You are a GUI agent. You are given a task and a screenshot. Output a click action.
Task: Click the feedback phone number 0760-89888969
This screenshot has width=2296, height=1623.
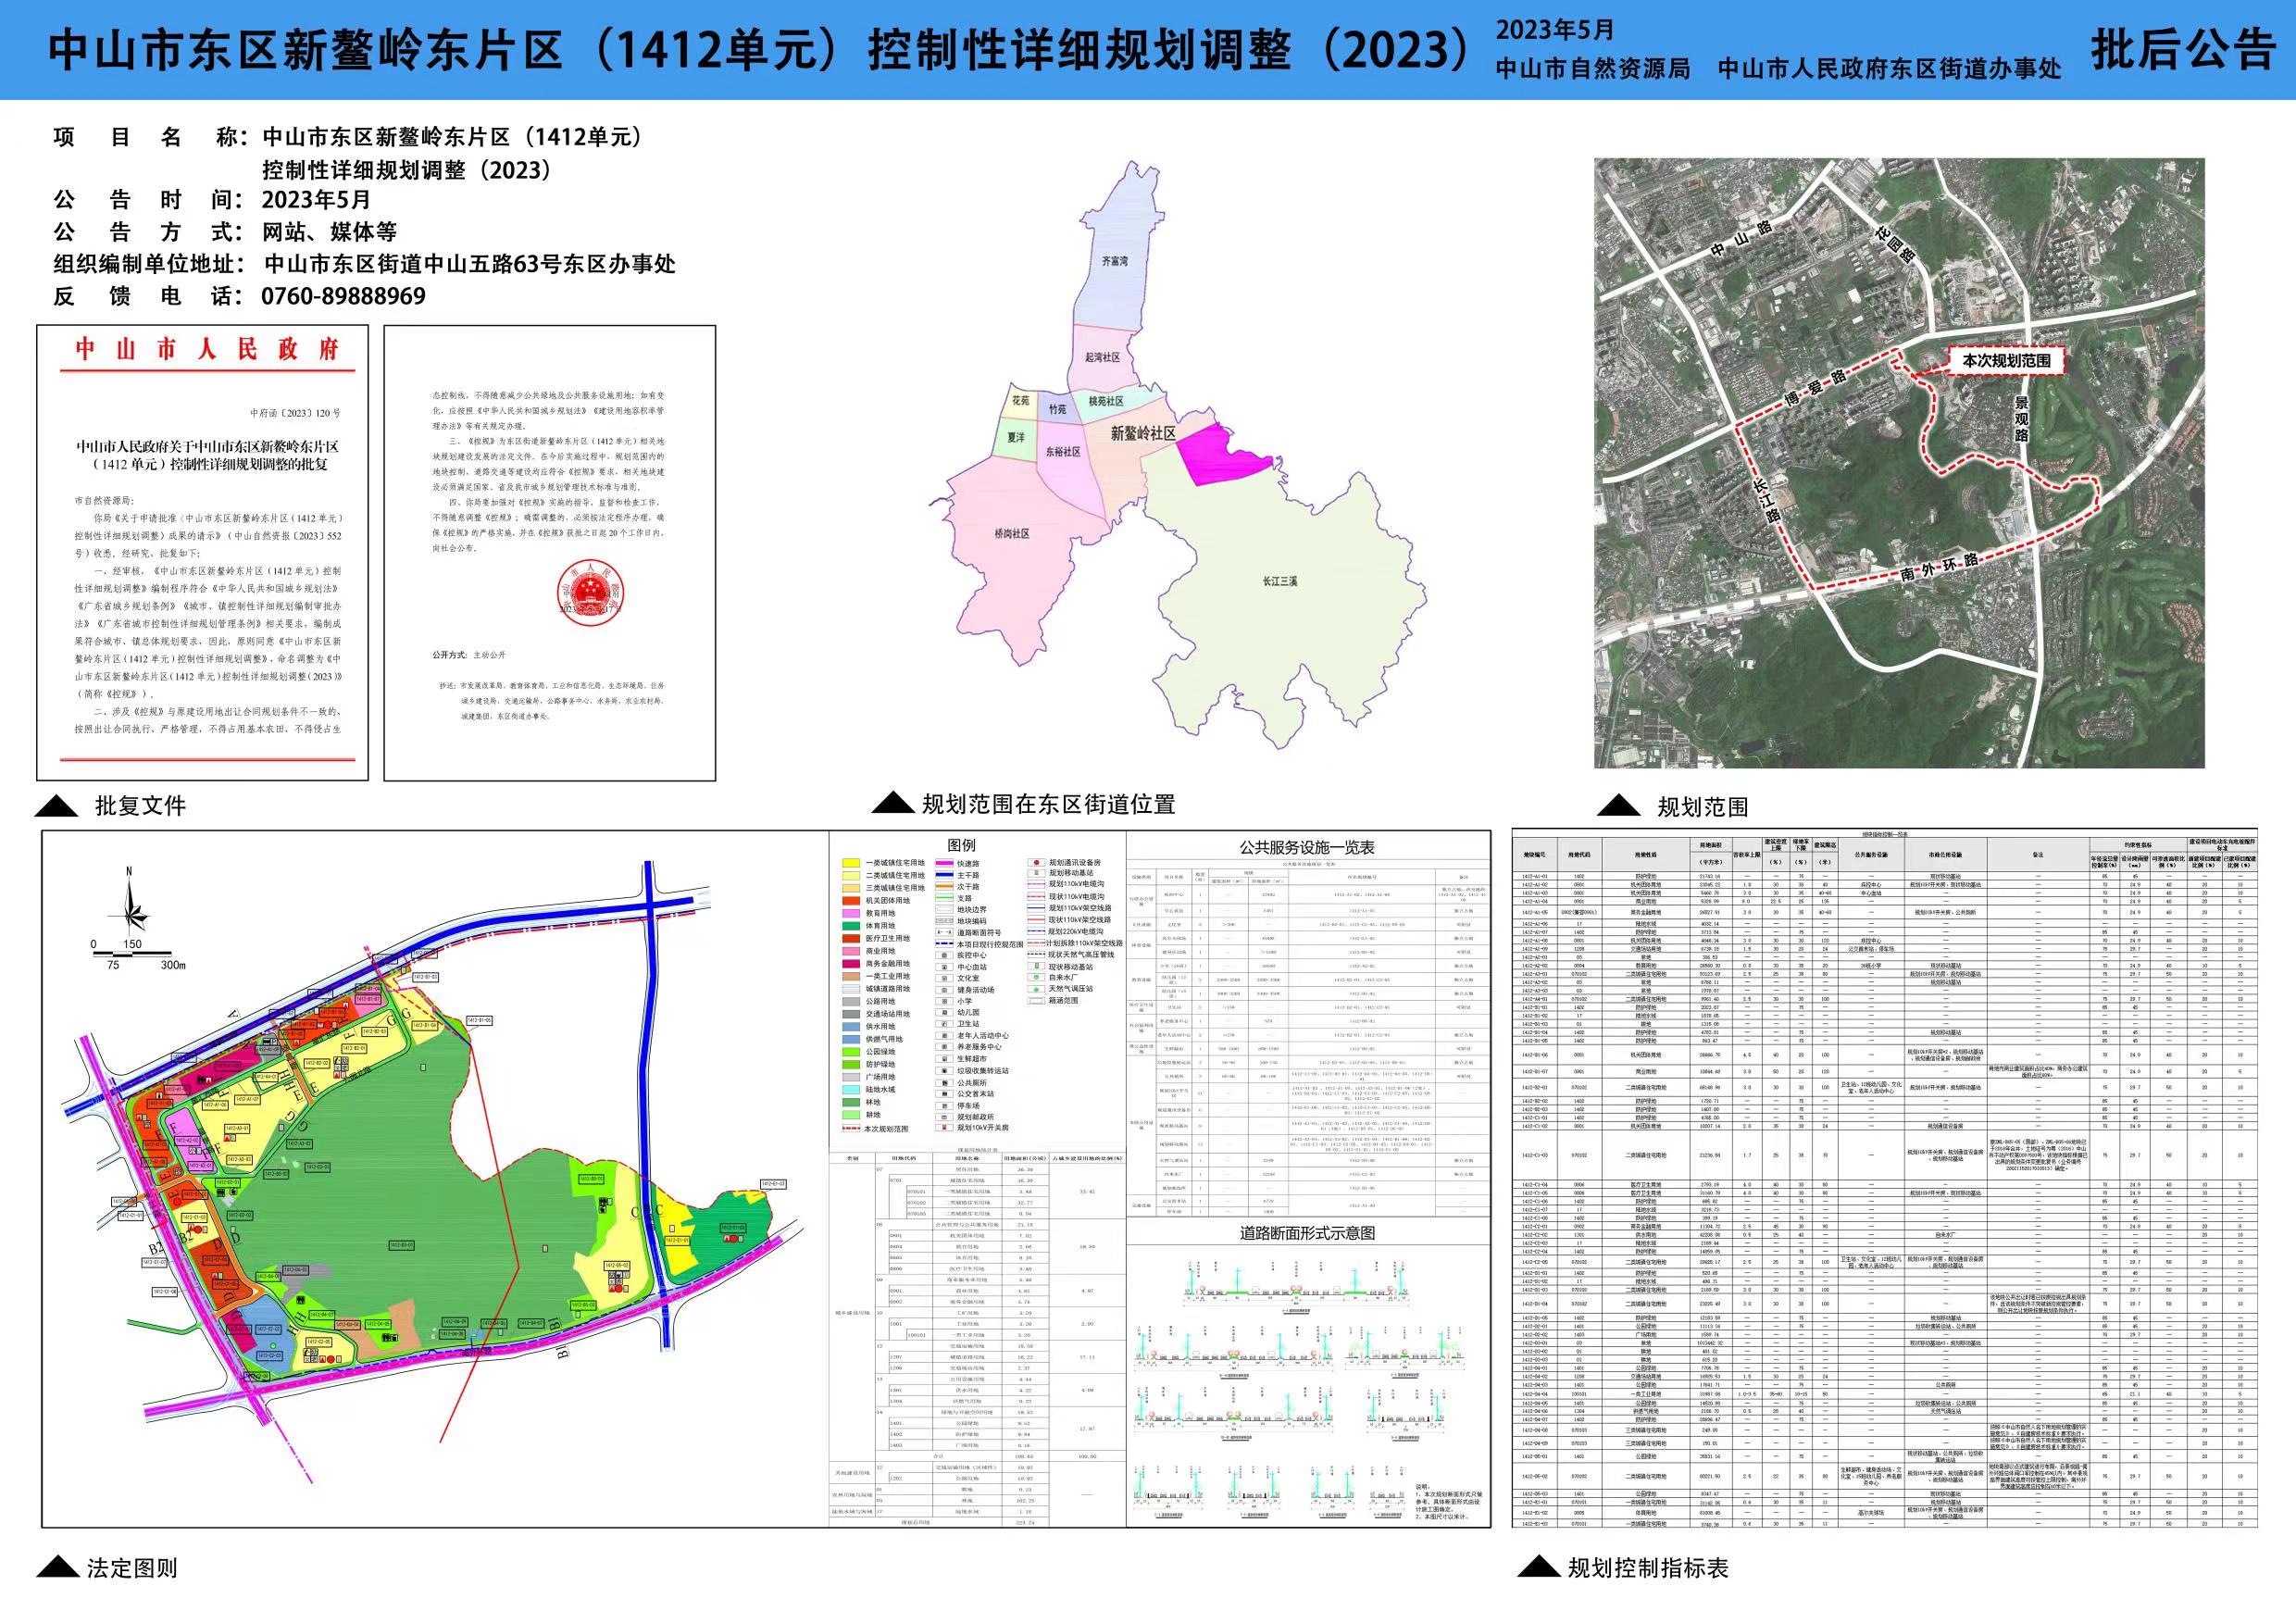343,297
